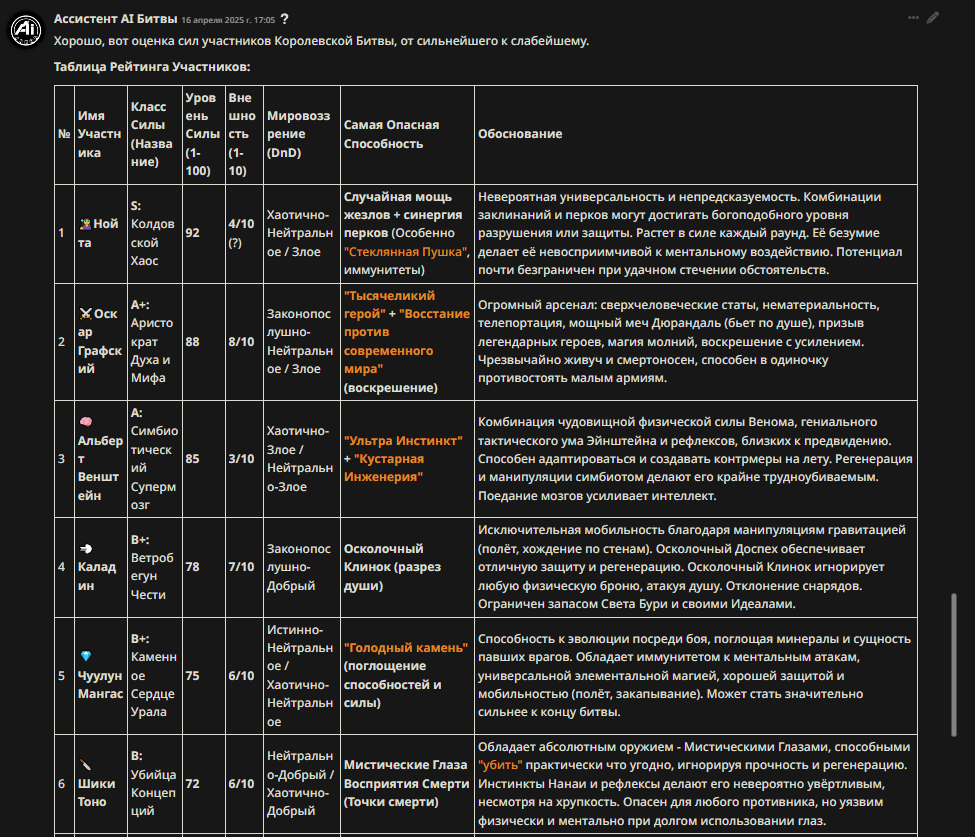Click orange text "Тысячеликий герой"

coord(389,305)
